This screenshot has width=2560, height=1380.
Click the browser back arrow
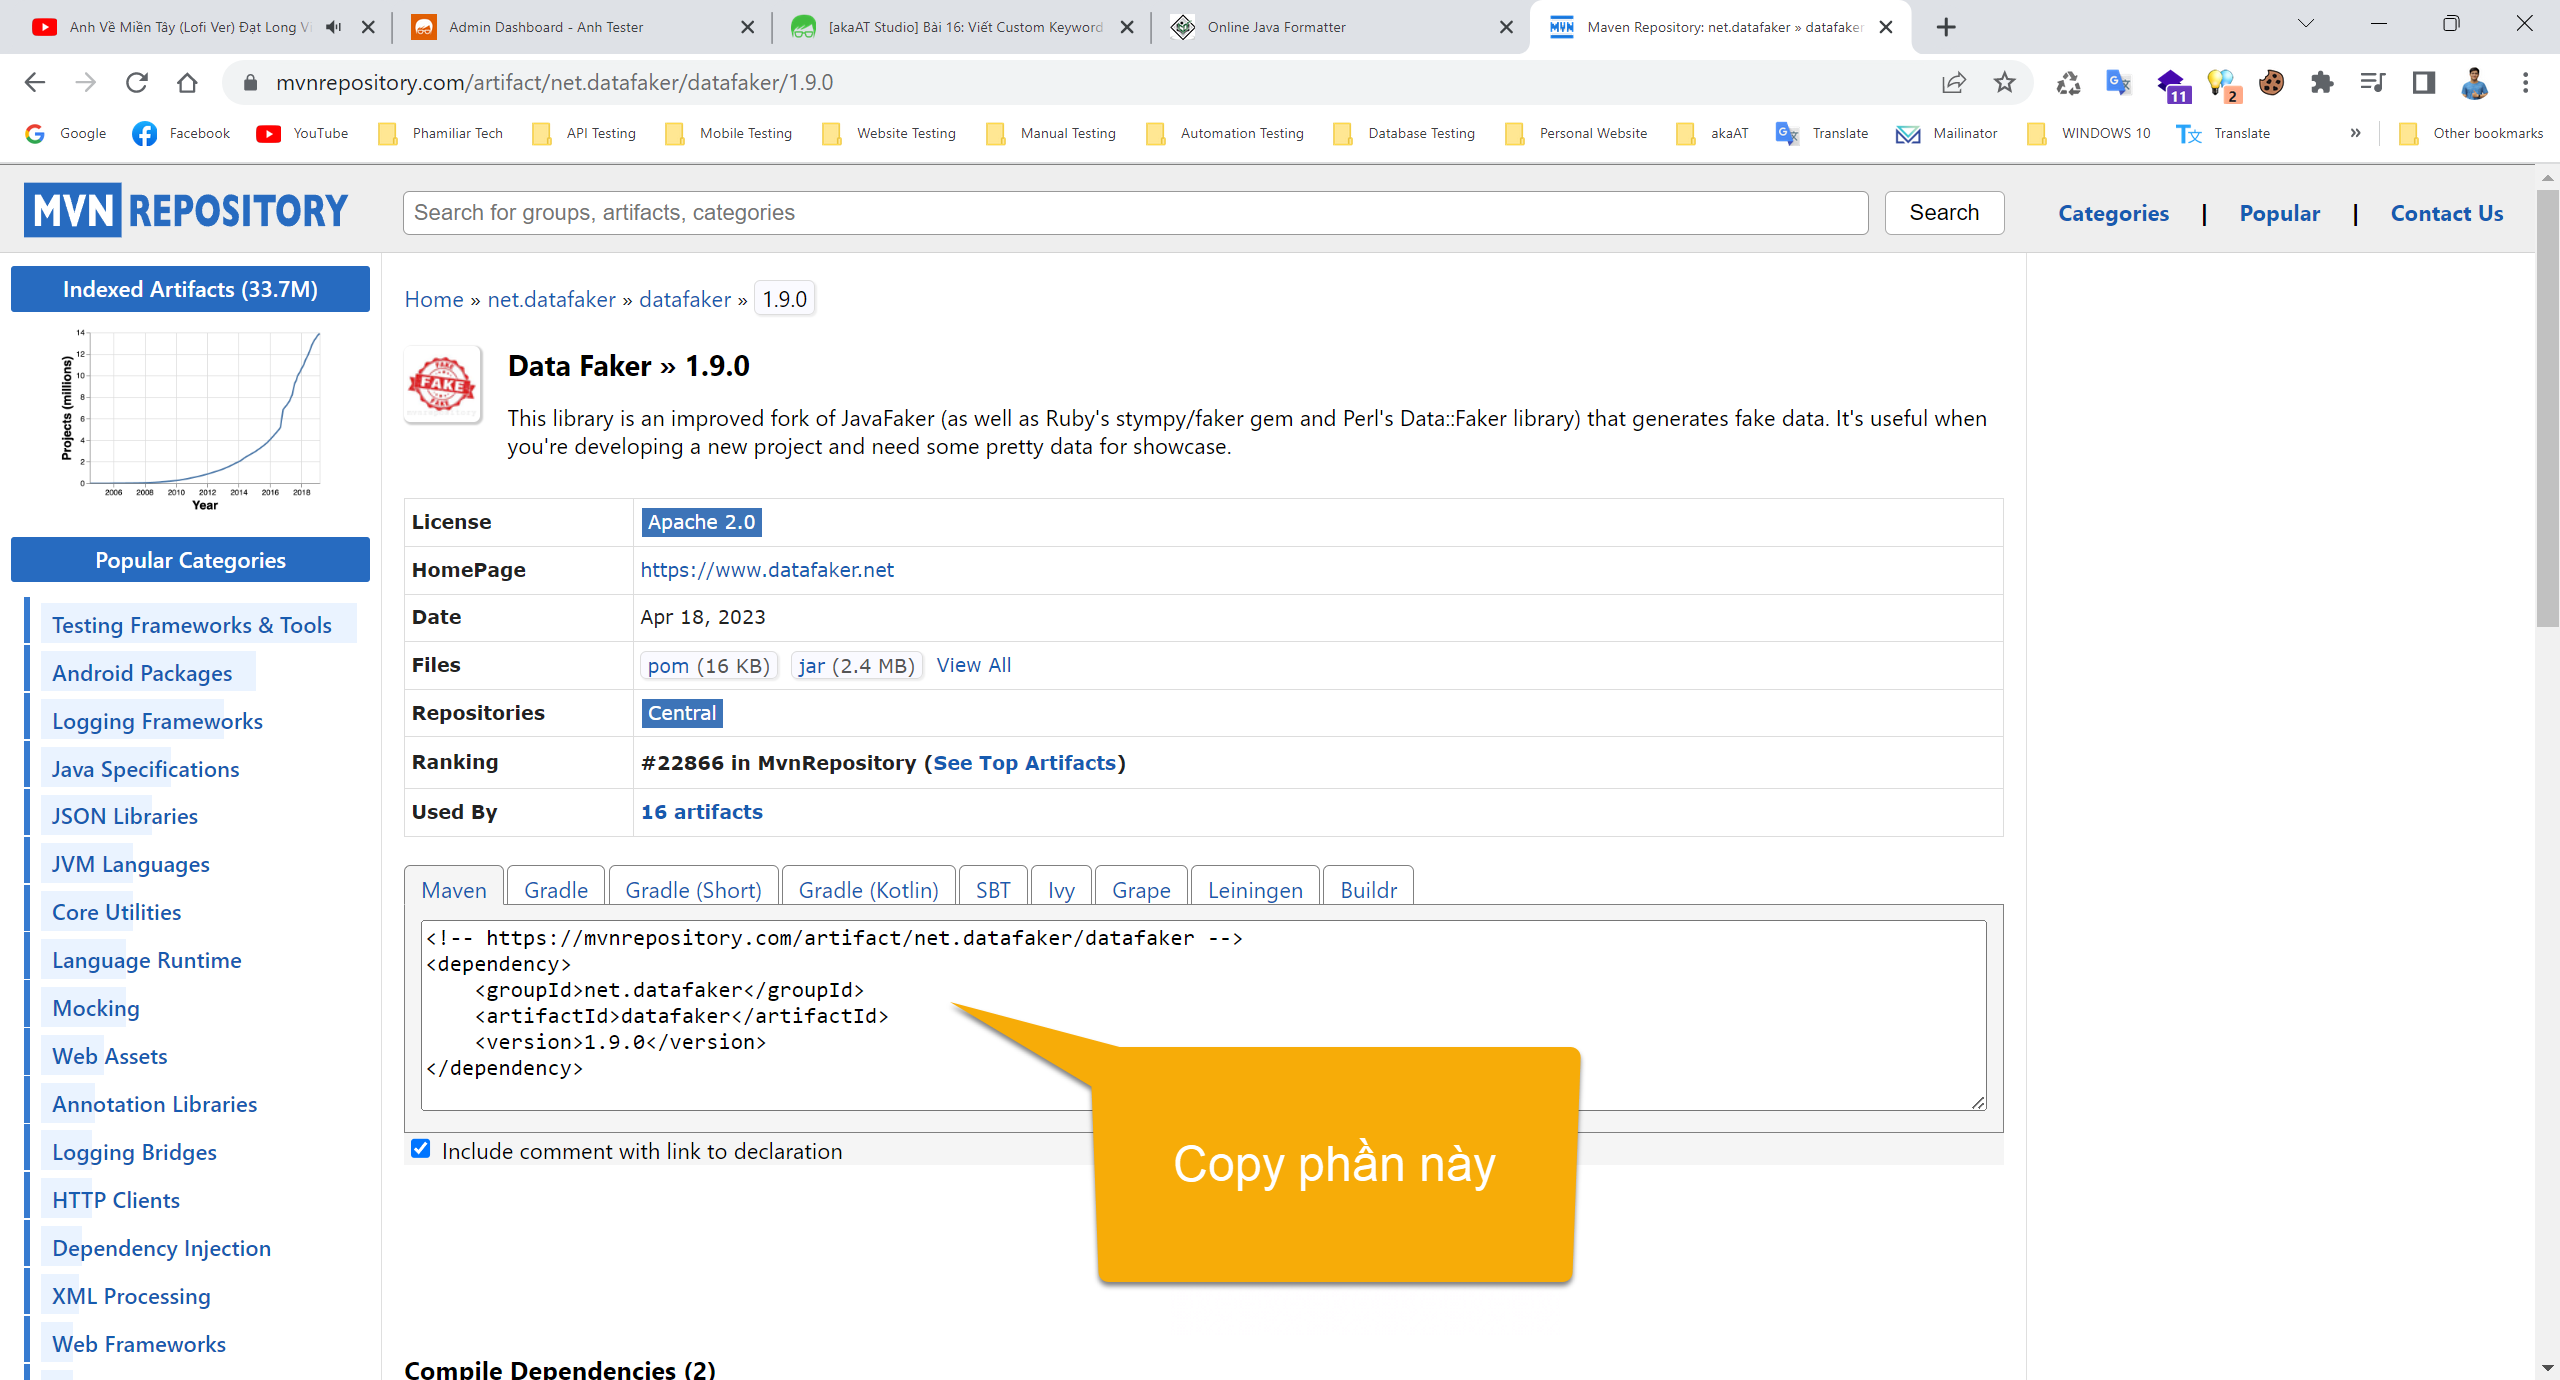point(35,83)
